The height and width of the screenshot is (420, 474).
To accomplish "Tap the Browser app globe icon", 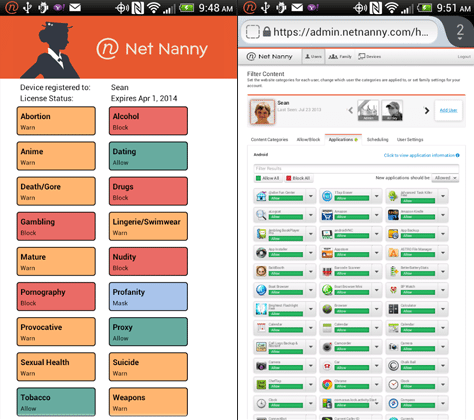I will (327, 309).
